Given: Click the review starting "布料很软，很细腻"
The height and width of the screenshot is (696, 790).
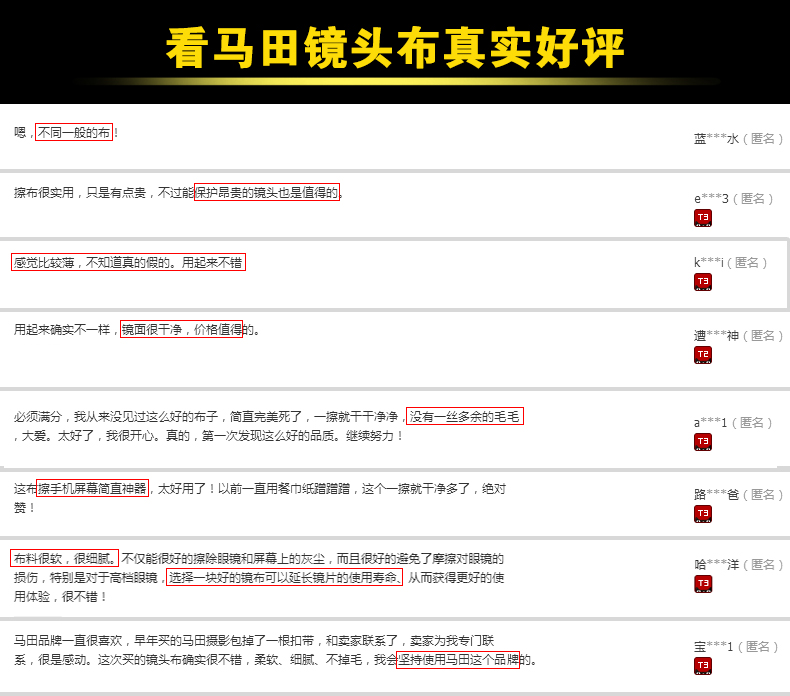Looking at the screenshot, I should pos(258,578).
